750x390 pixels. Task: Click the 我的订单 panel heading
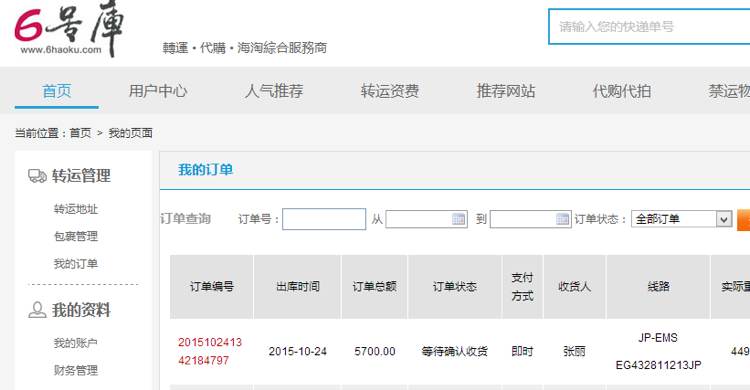tap(205, 170)
